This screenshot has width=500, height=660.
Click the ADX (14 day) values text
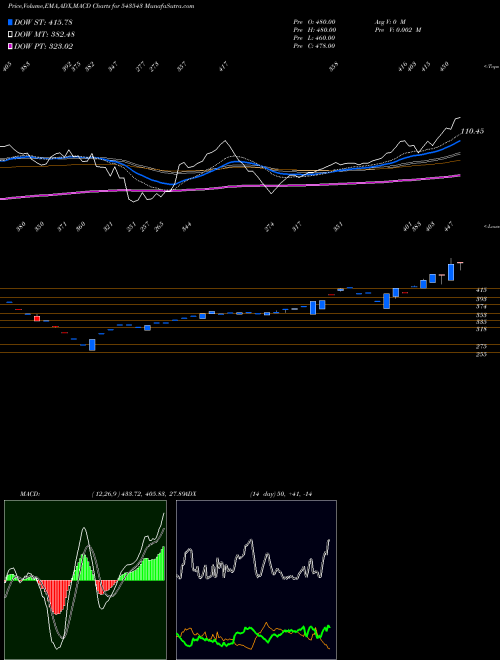coord(282,494)
